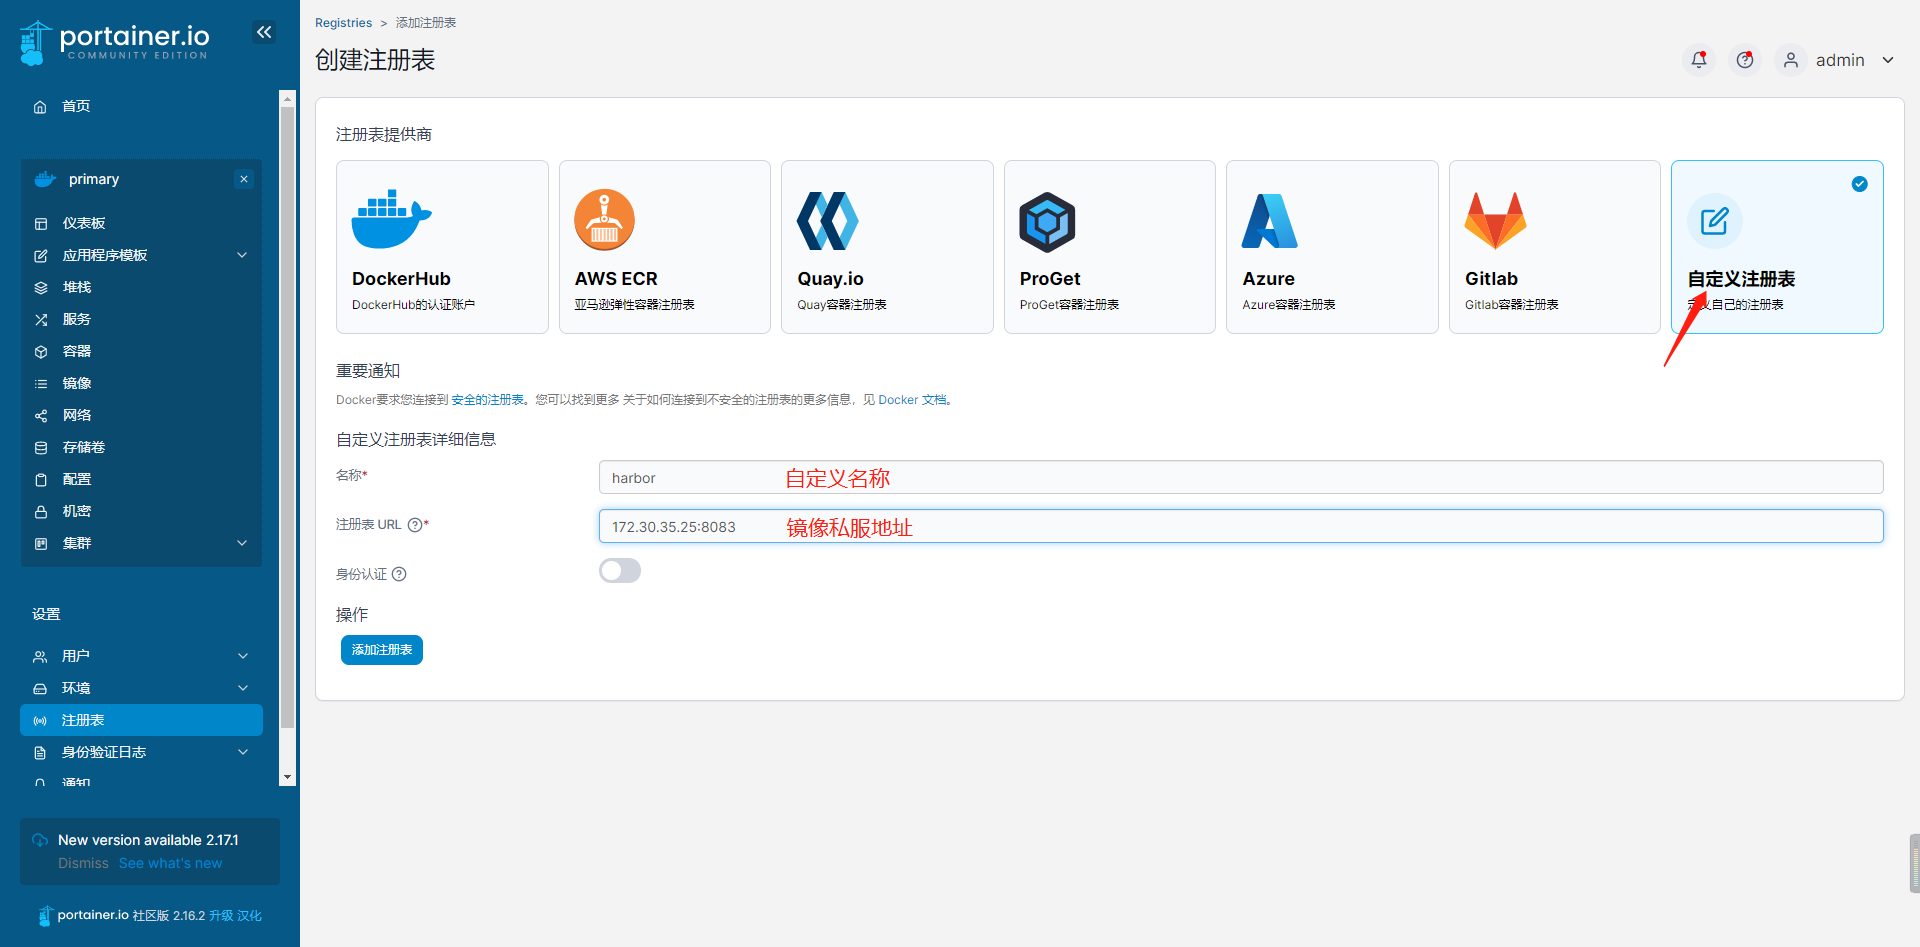Select the Quay.io registry provider card
The width and height of the screenshot is (1920, 947).
887,247
